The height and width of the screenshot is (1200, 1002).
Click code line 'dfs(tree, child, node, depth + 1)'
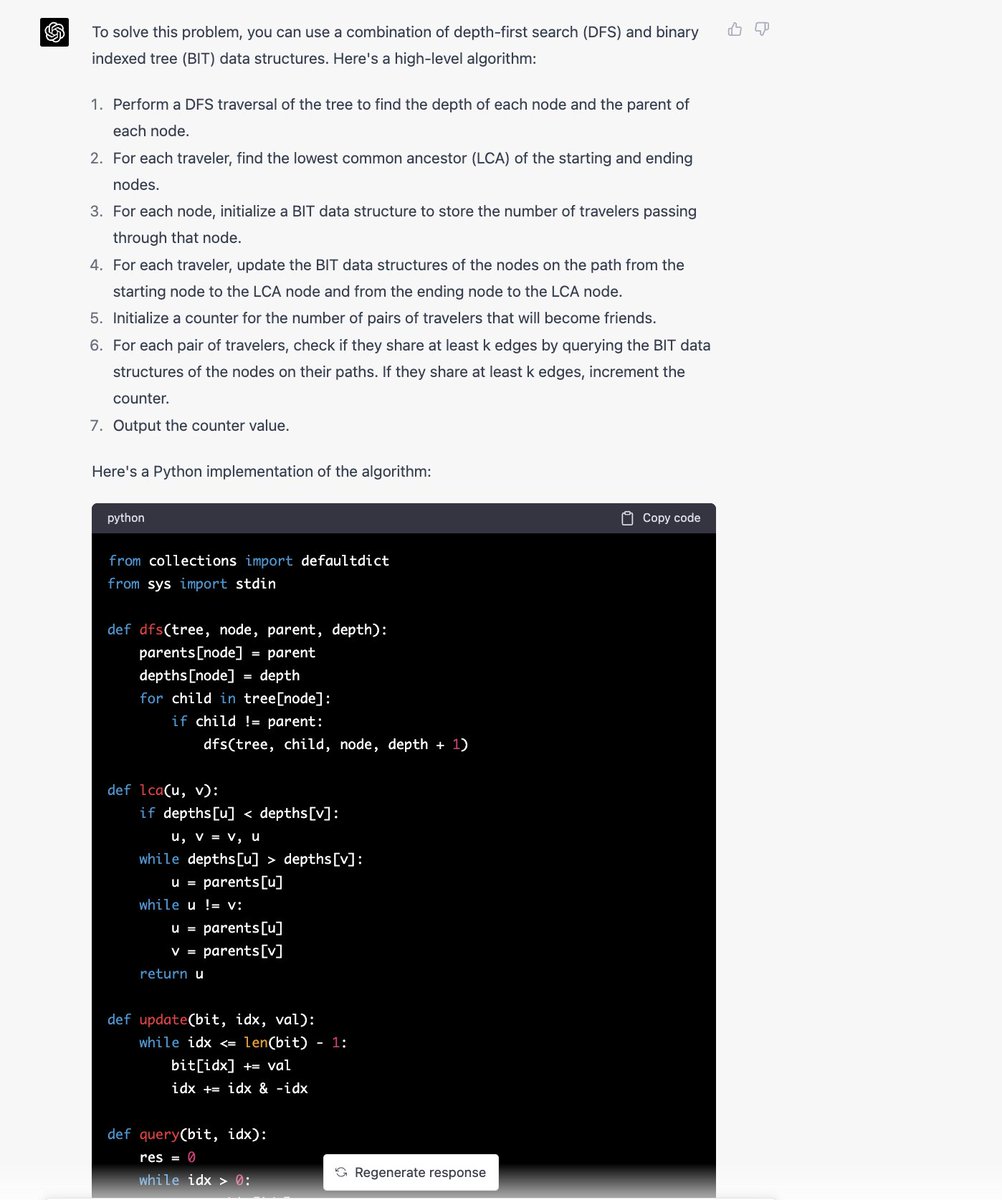point(336,744)
